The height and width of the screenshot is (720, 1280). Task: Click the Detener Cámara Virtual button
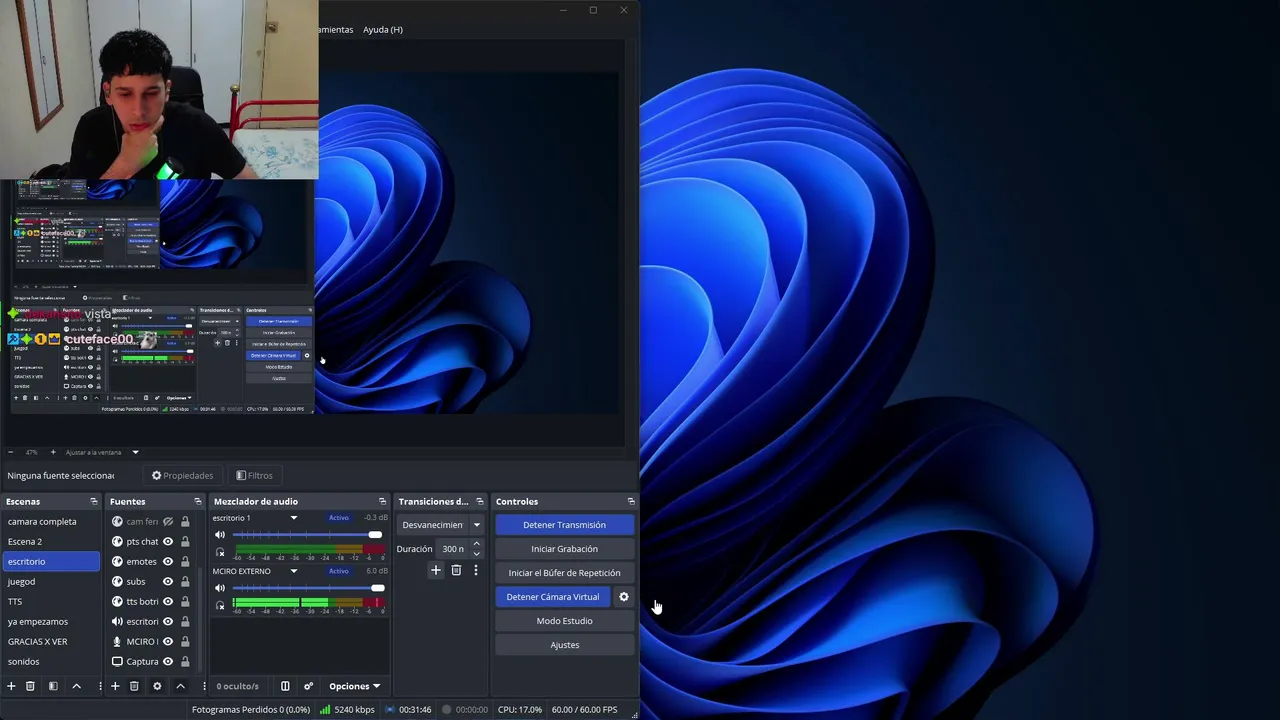click(552, 597)
